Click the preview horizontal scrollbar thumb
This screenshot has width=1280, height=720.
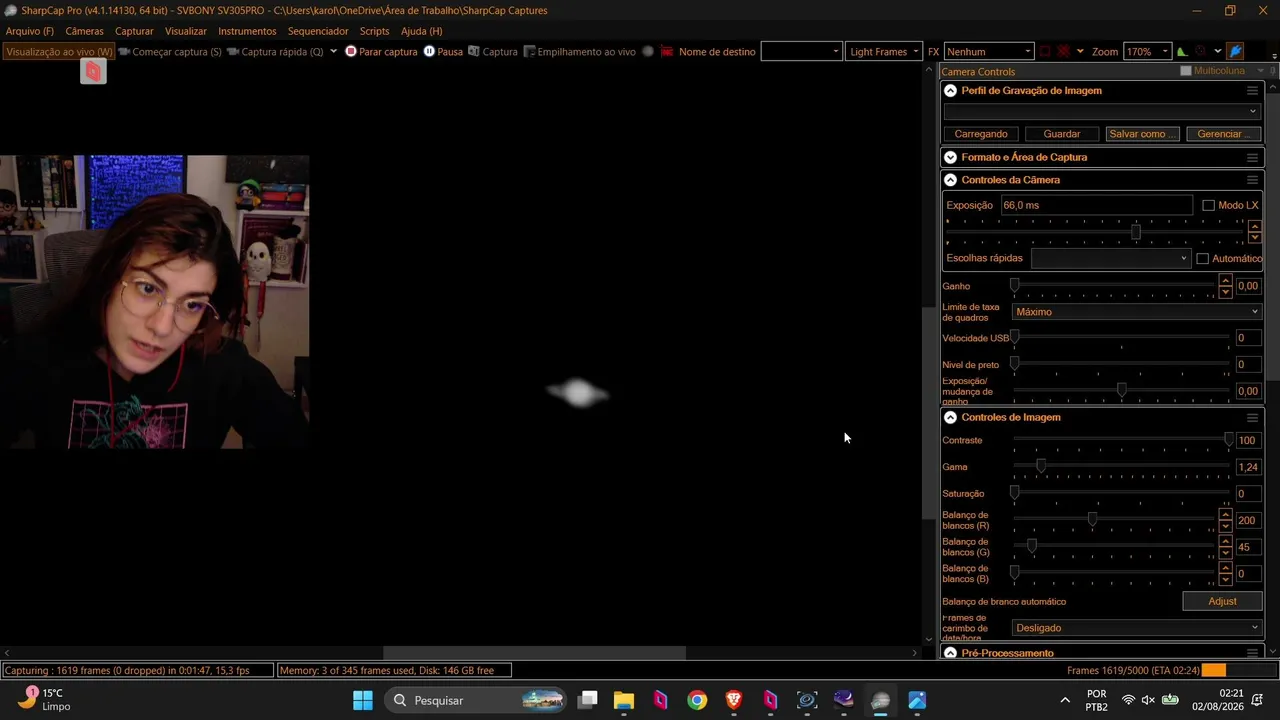coord(535,653)
